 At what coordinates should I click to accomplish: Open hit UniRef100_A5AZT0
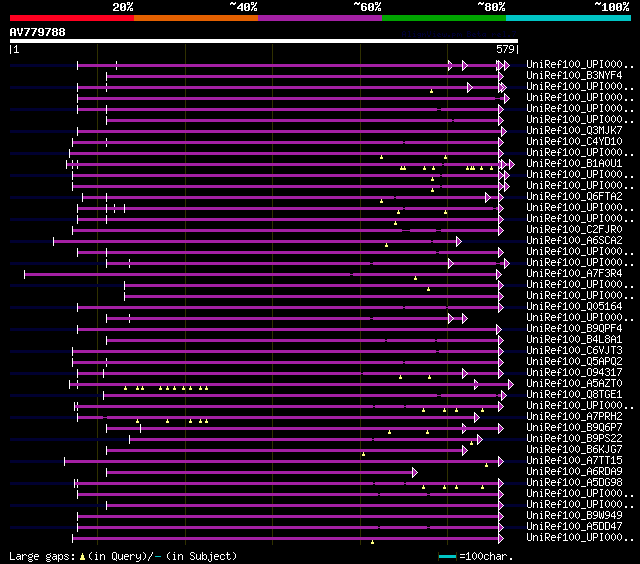coord(574,384)
